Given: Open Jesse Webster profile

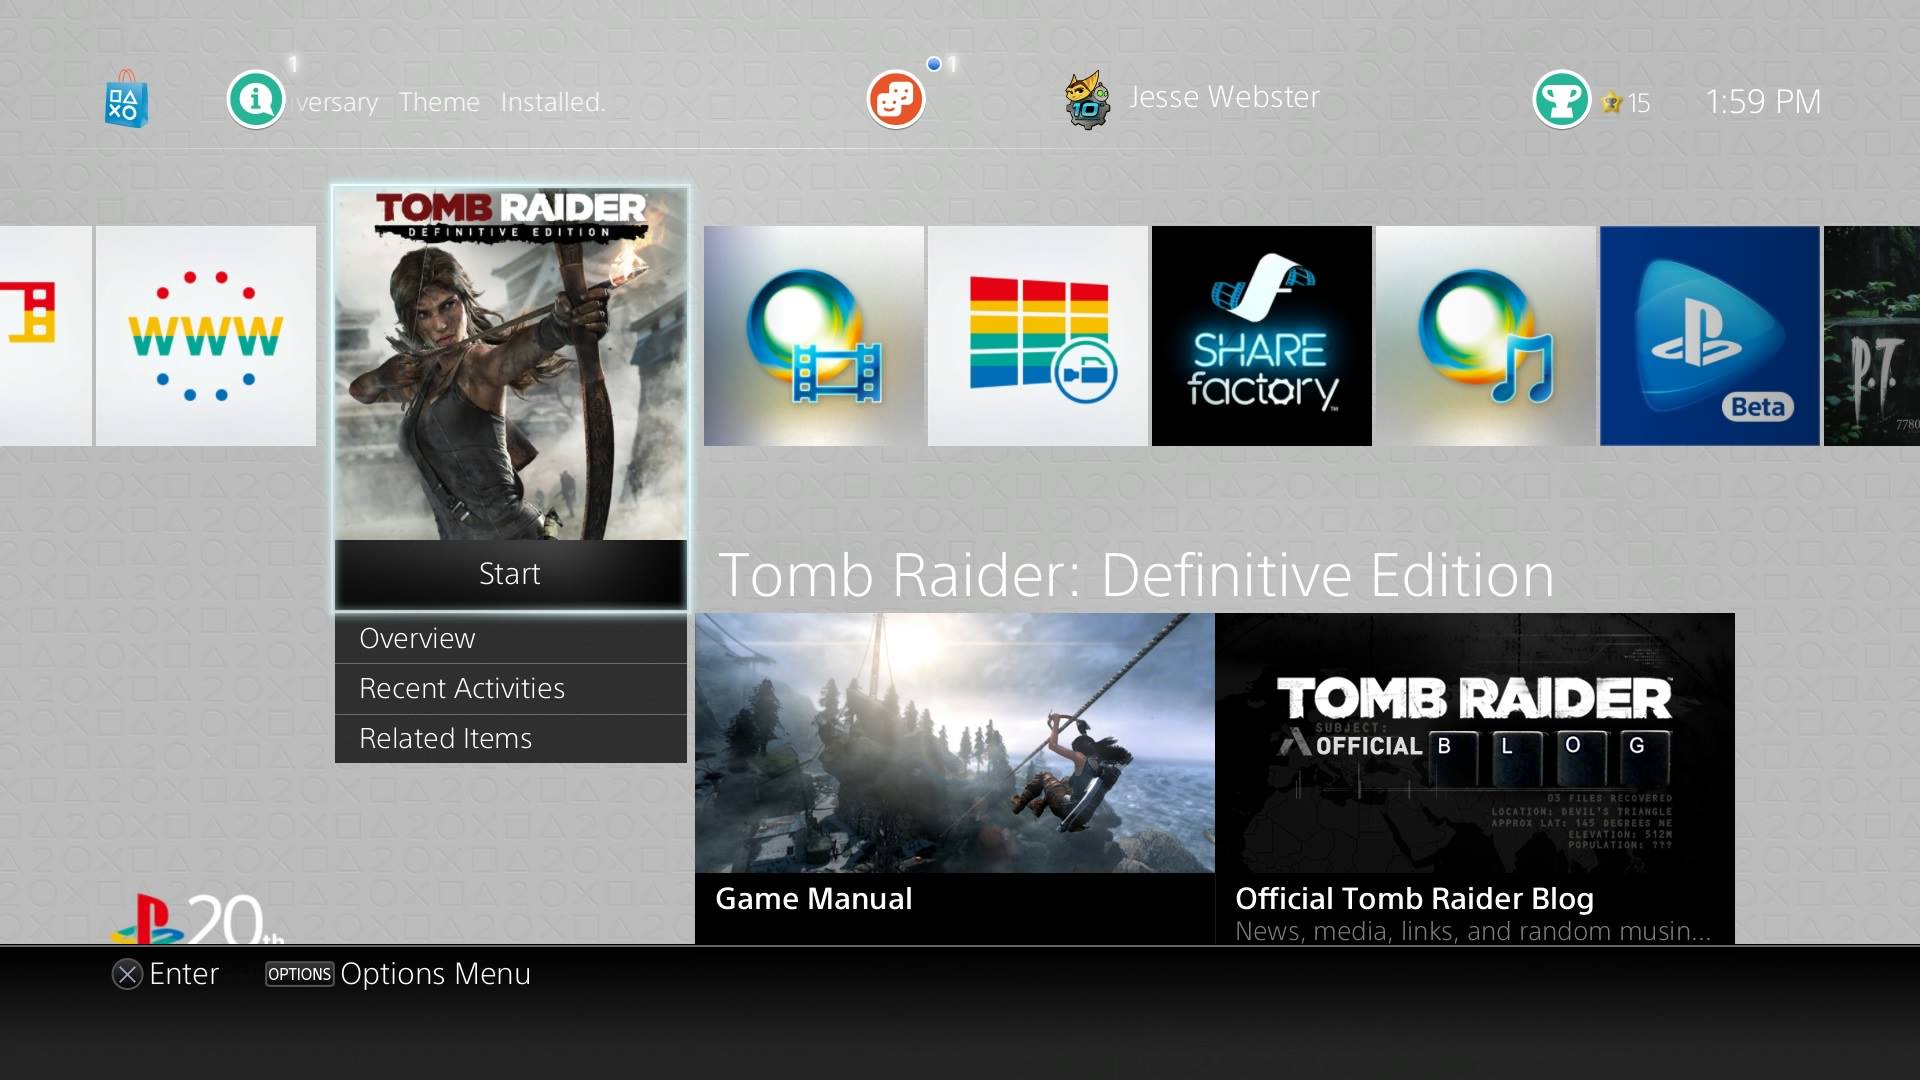Looking at the screenshot, I should tap(1194, 98).
